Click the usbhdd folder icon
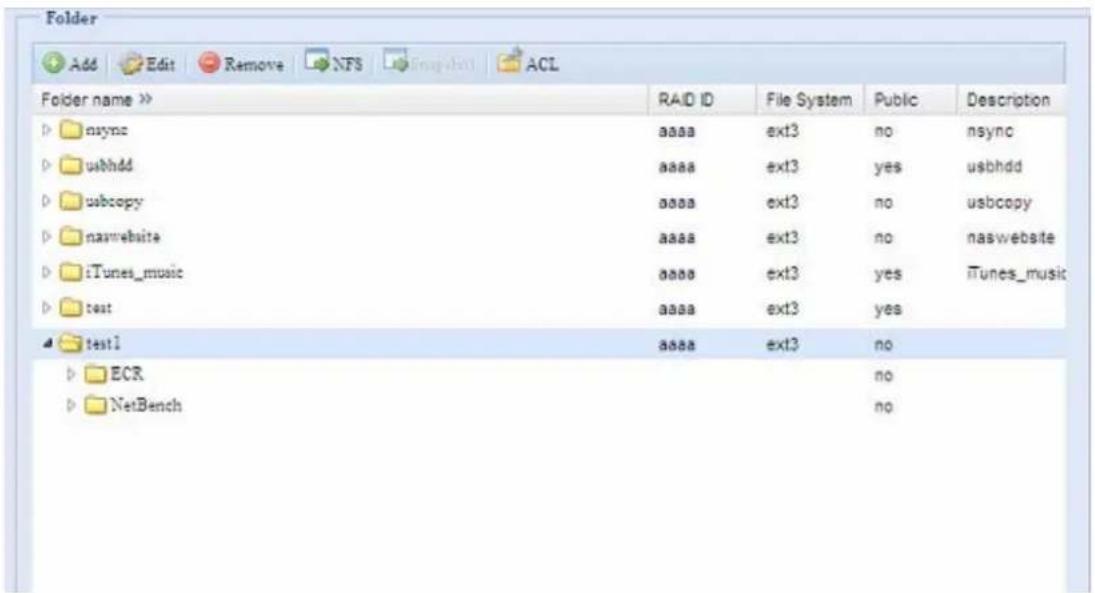The height and width of the screenshot is (593, 1095). tap(71, 166)
